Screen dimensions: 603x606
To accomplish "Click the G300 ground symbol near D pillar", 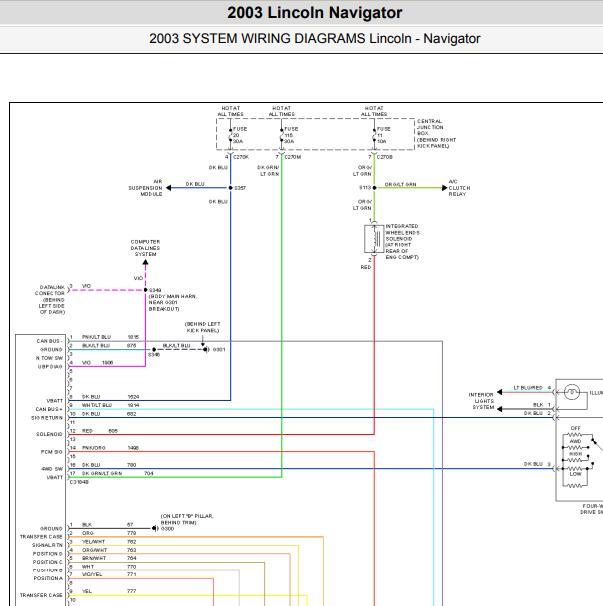I will pyautogui.click(x=155, y=528).
